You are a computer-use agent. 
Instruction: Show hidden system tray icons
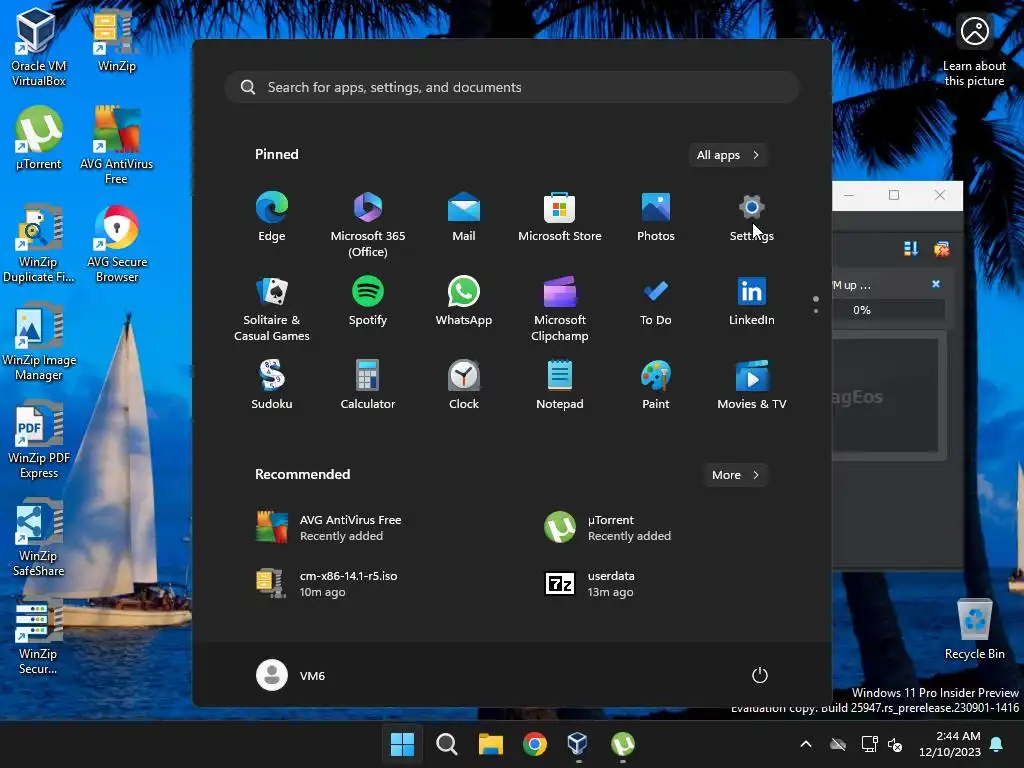coord(806,744)
